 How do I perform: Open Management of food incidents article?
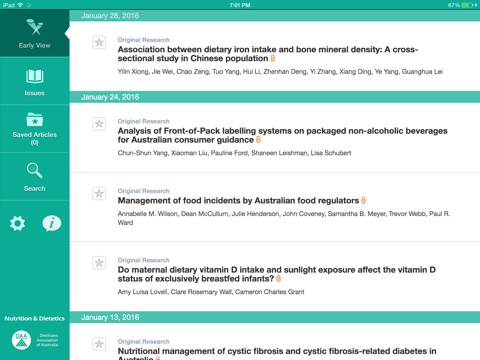[x=238, y=201]
